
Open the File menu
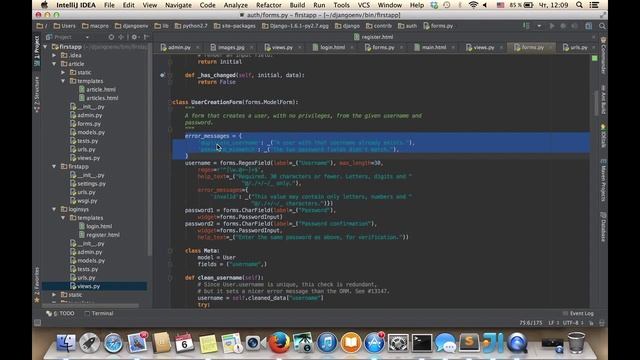(109, 5)
